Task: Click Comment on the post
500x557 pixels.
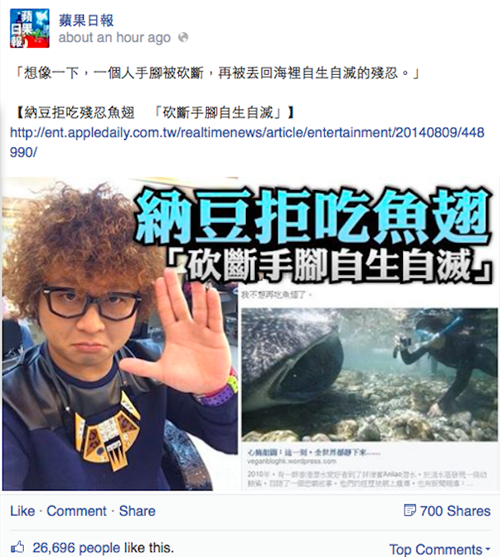Action: [x=76, y=511]
